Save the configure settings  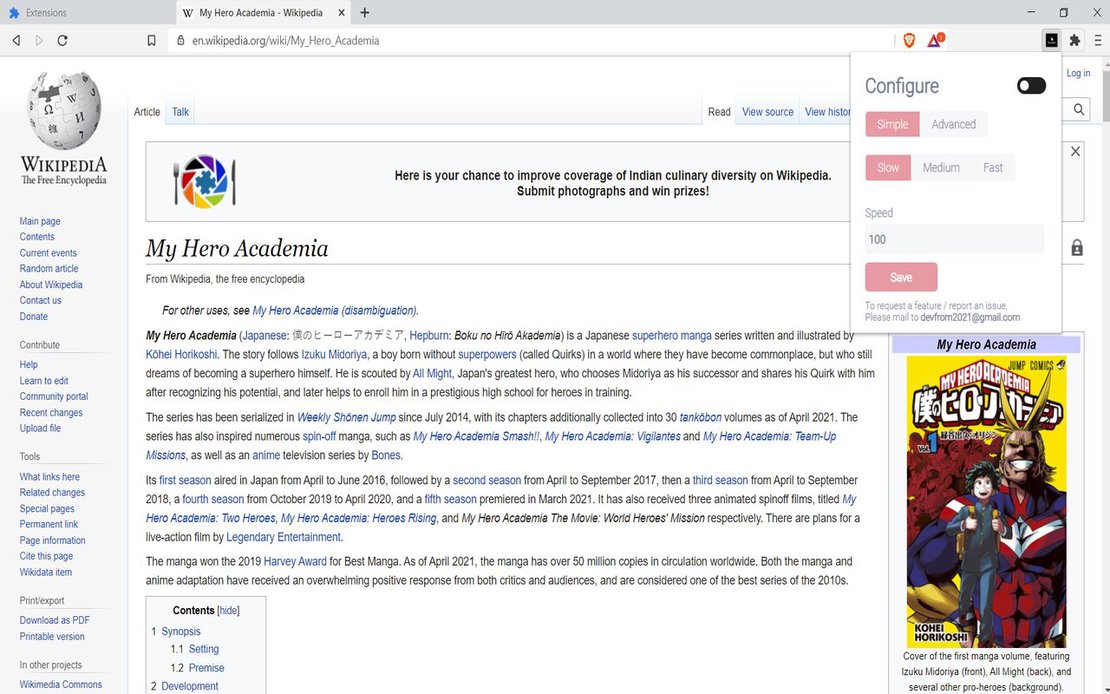(900, 277)
